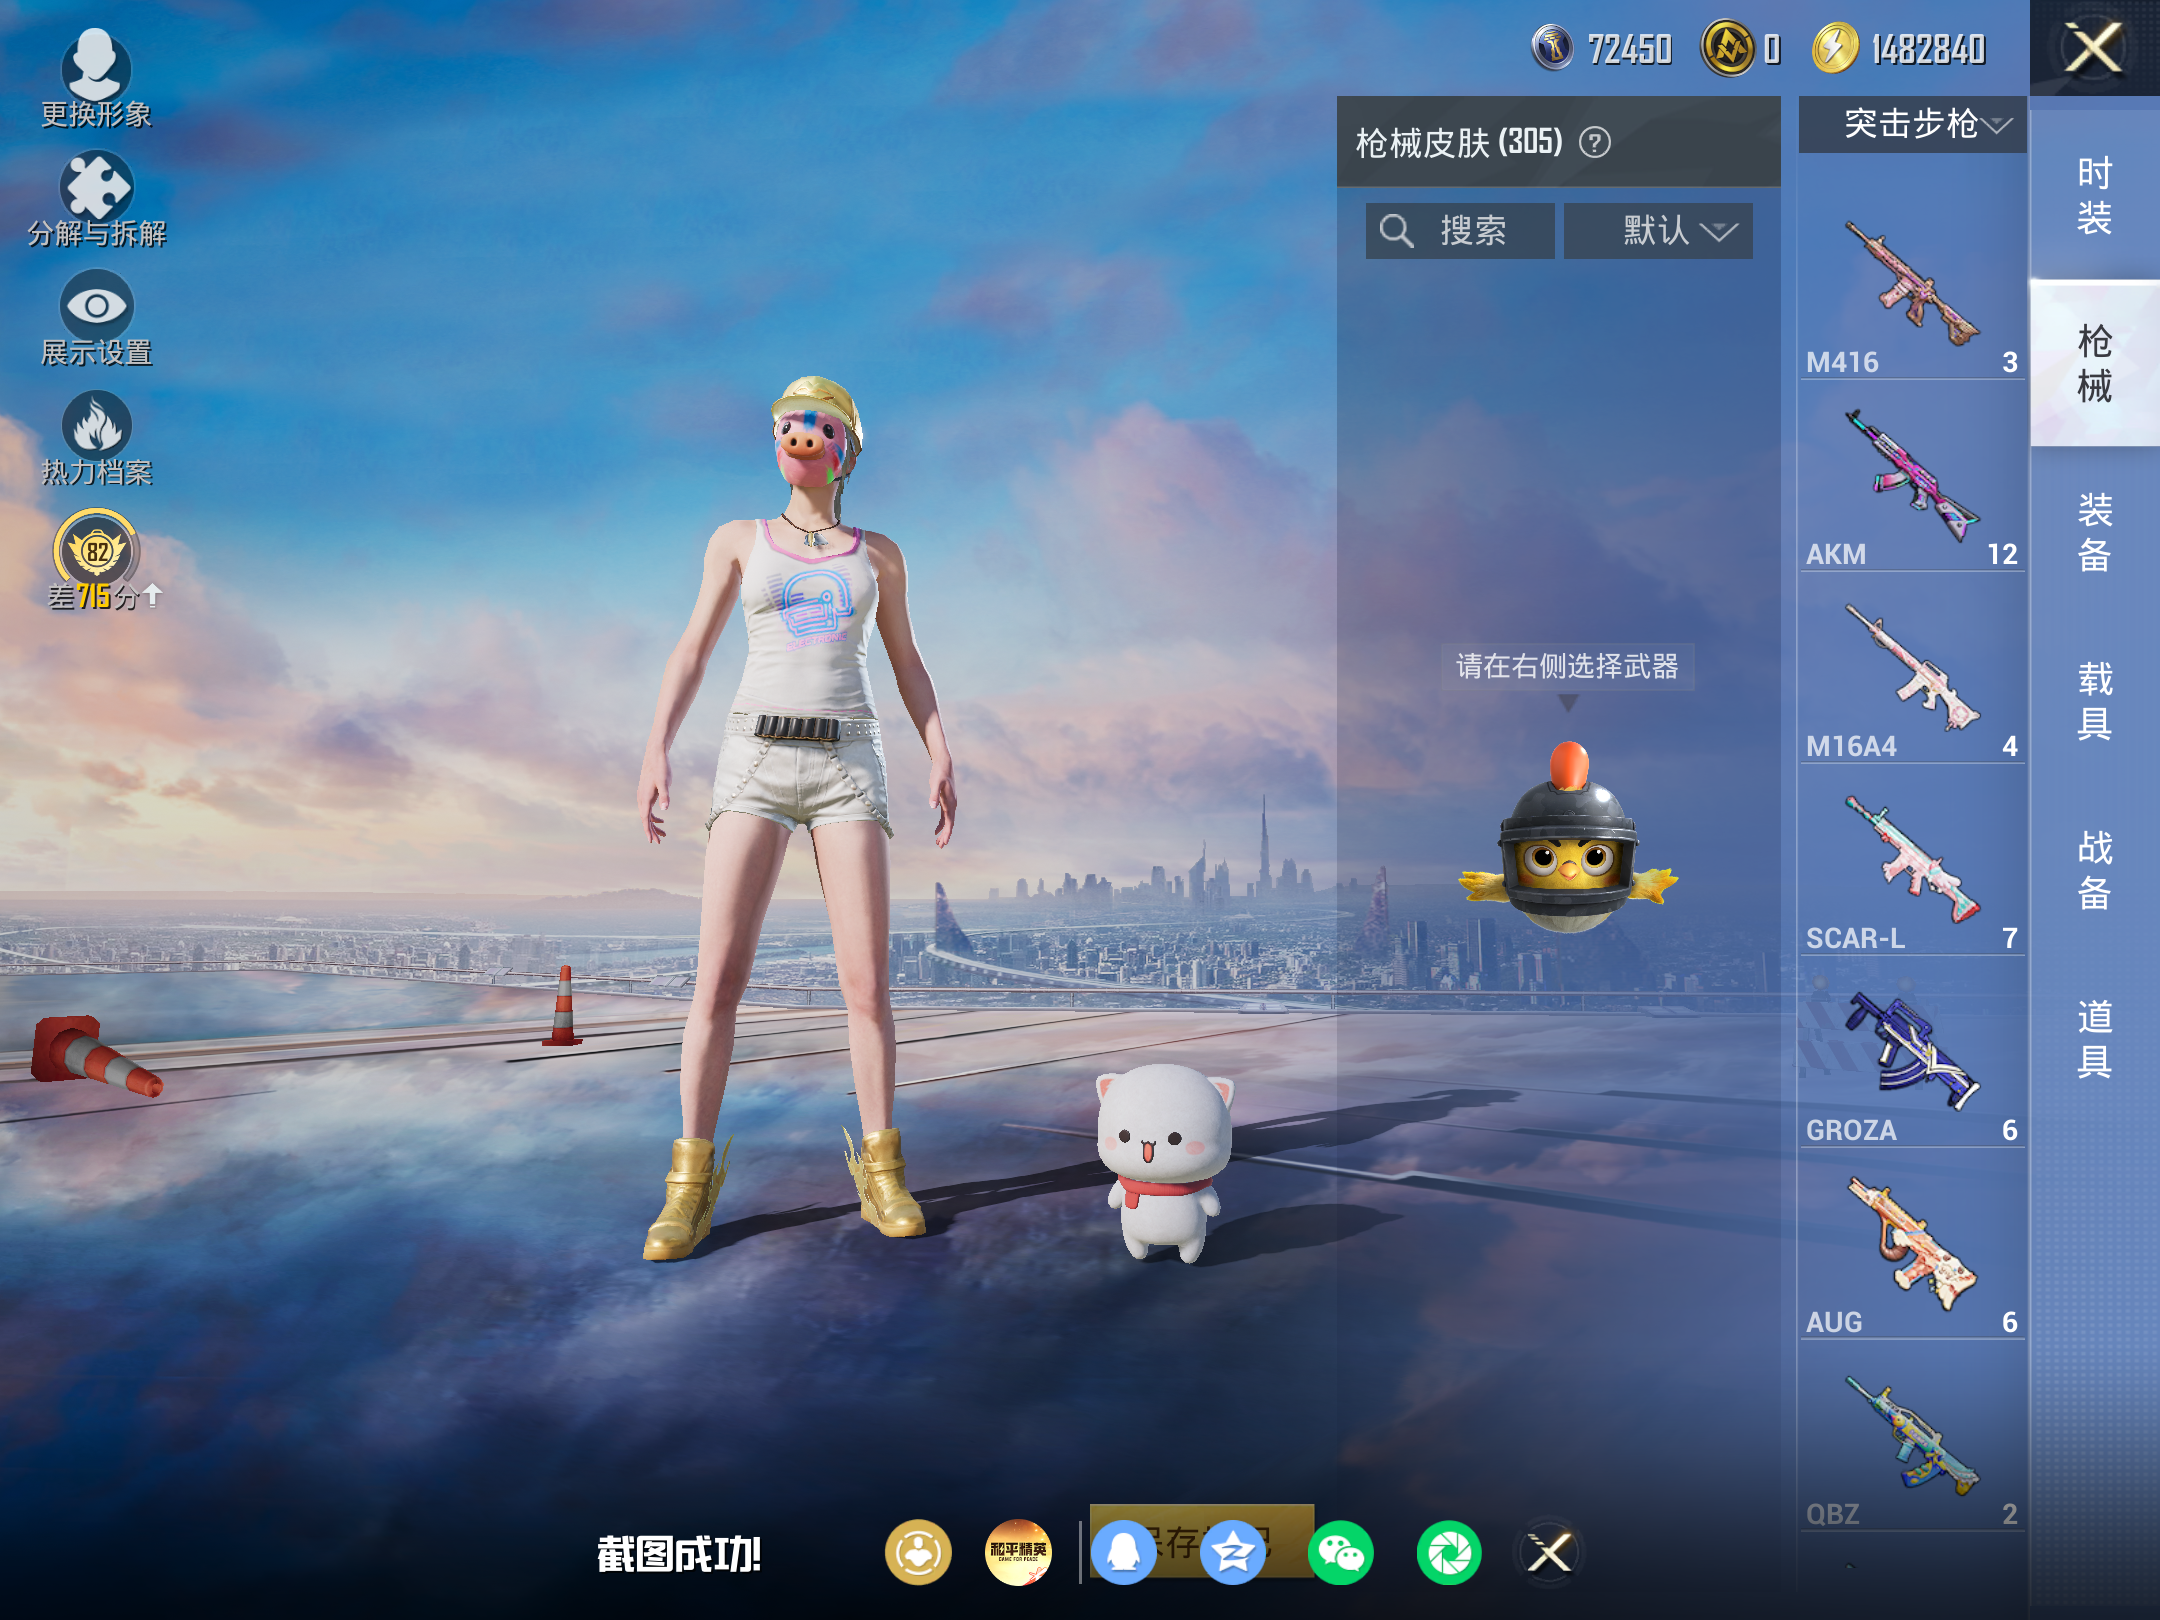Share to QQ Zone star icon
2160x1620 pixels.
click(1232, 1553)
